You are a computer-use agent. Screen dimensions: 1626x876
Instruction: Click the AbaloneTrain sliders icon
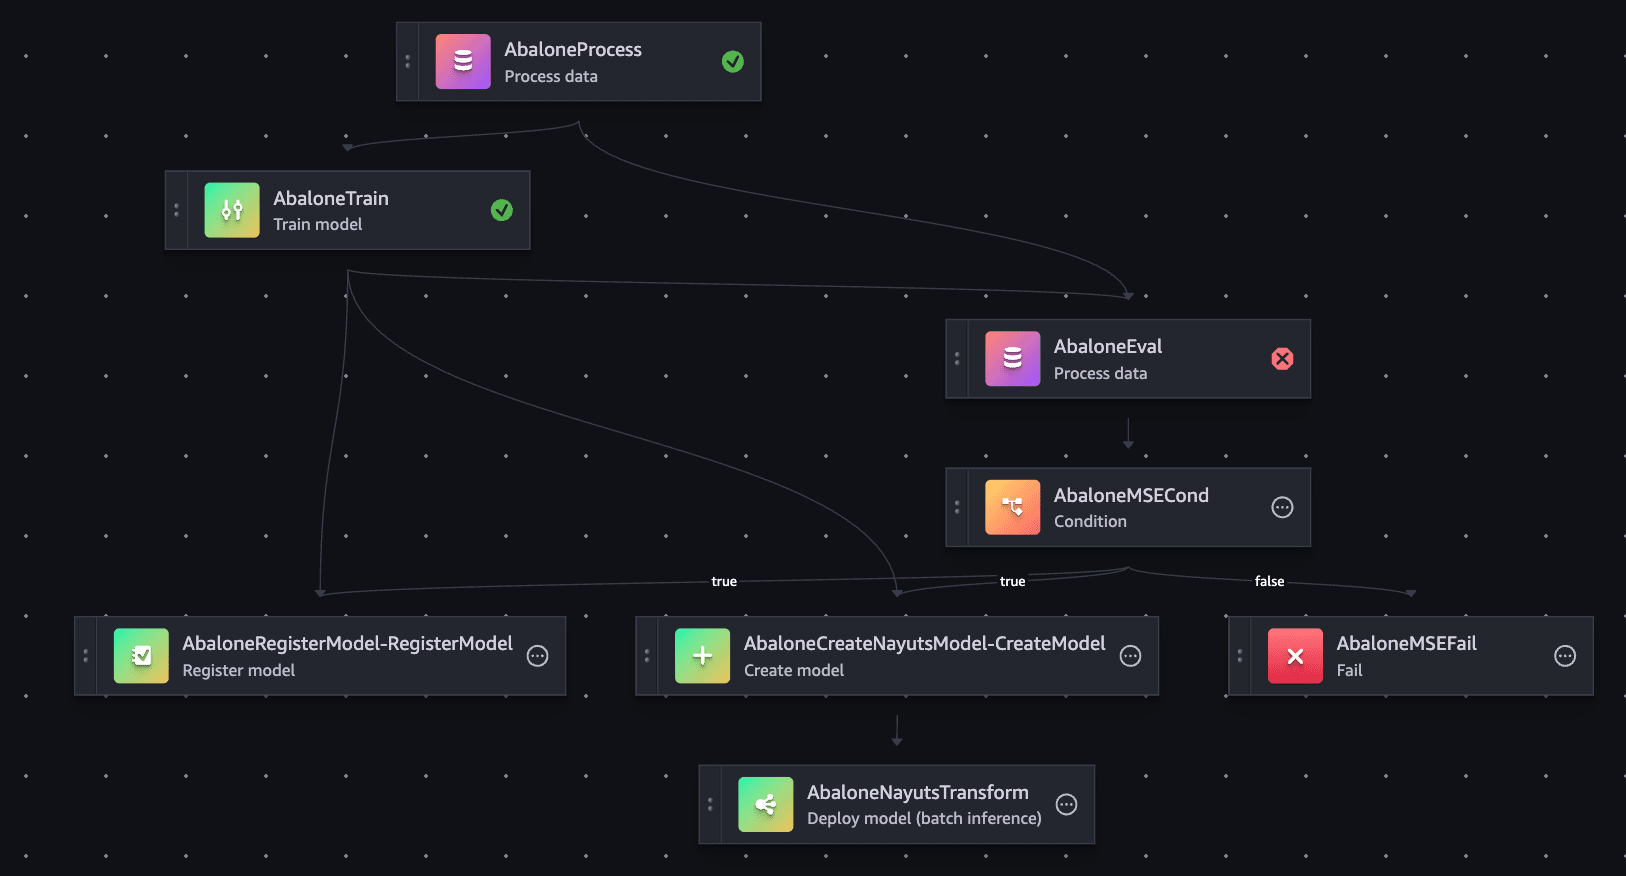point(232,210)
